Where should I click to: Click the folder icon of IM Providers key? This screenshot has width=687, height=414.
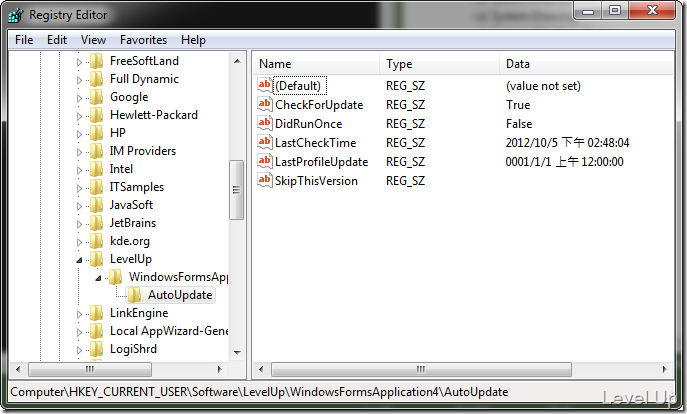point(96,151)
